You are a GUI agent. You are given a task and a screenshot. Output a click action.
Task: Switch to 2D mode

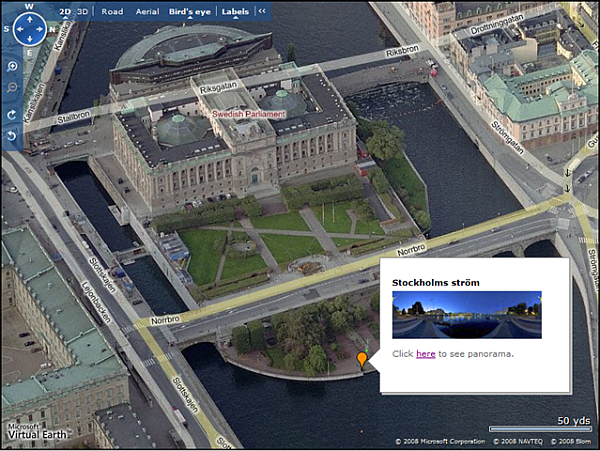point(65,11)
